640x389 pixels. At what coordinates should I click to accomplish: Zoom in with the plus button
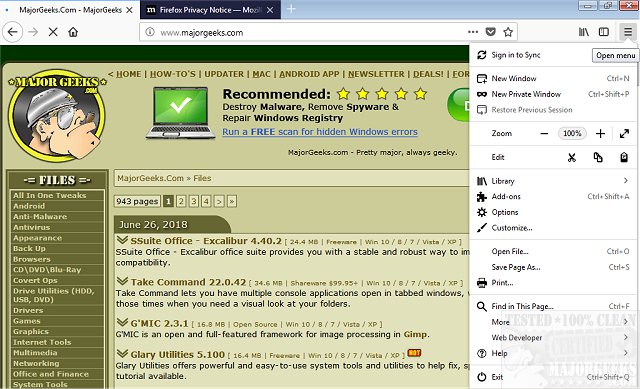click(600, 133)
